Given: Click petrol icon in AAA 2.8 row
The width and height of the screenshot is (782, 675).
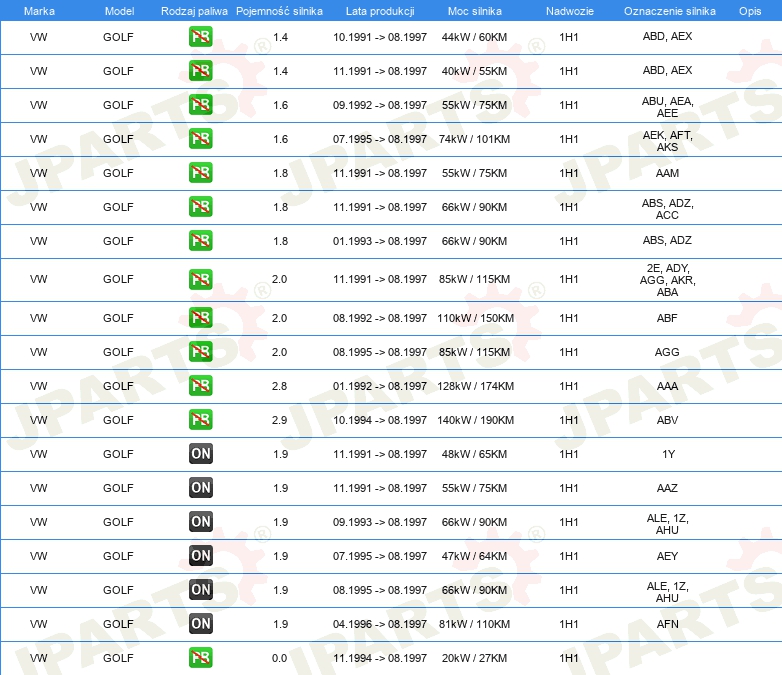Looking at the screenshot, I should coord(200,385).
